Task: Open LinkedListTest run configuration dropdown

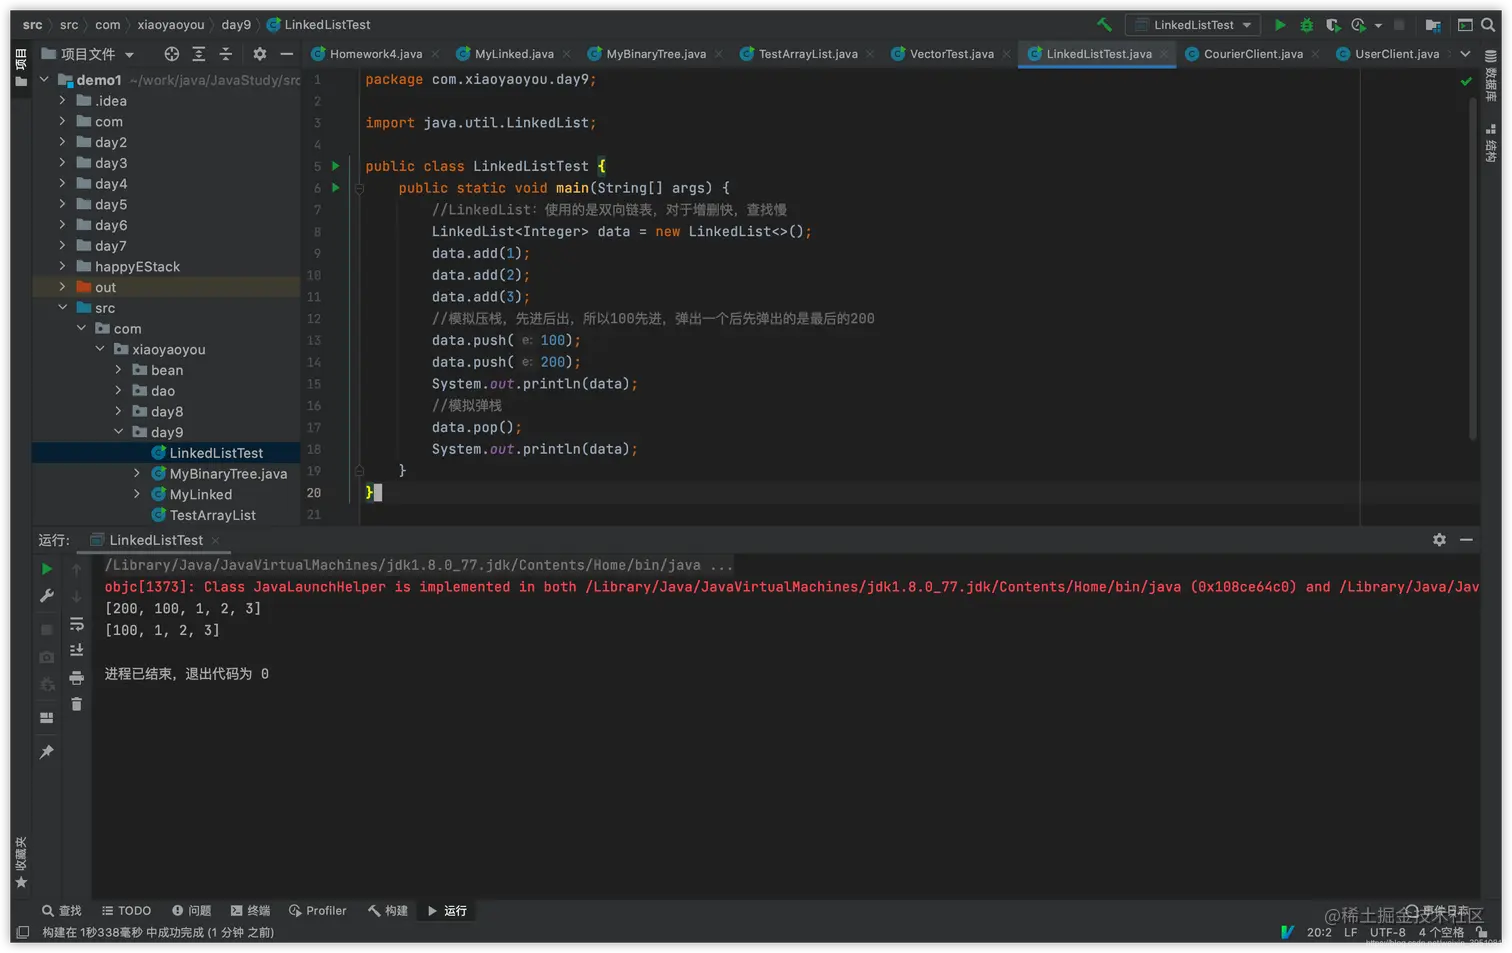Action: (1193, 25)
